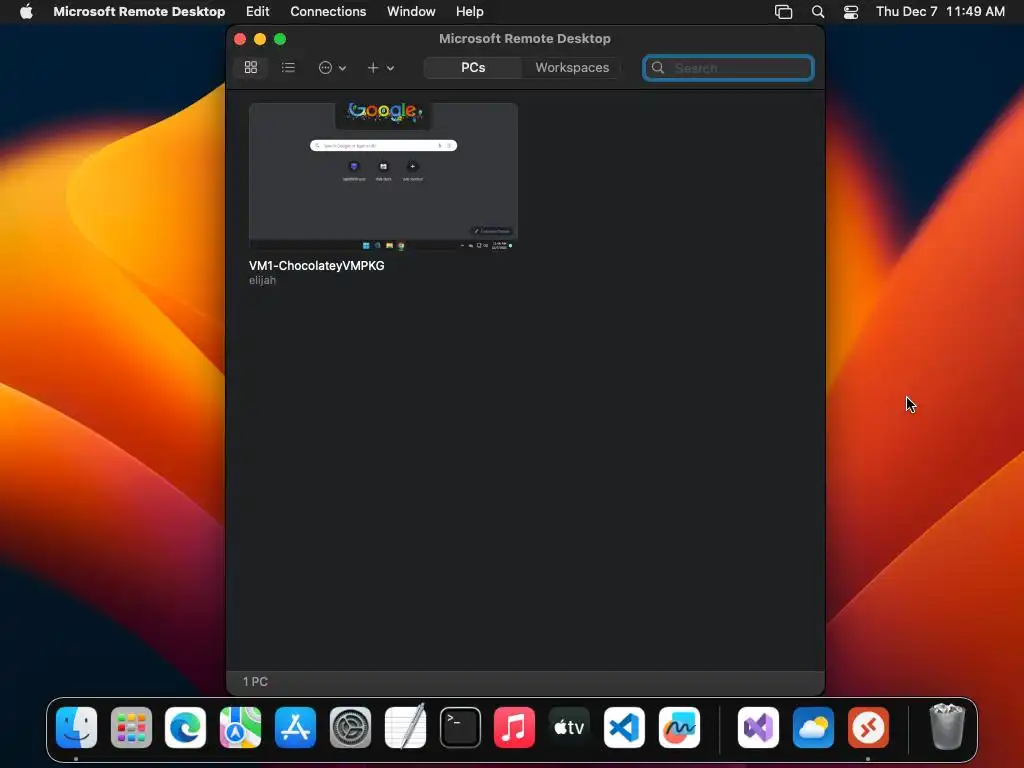Close the Microsoft Remote Desktop window

click(240, 39)
